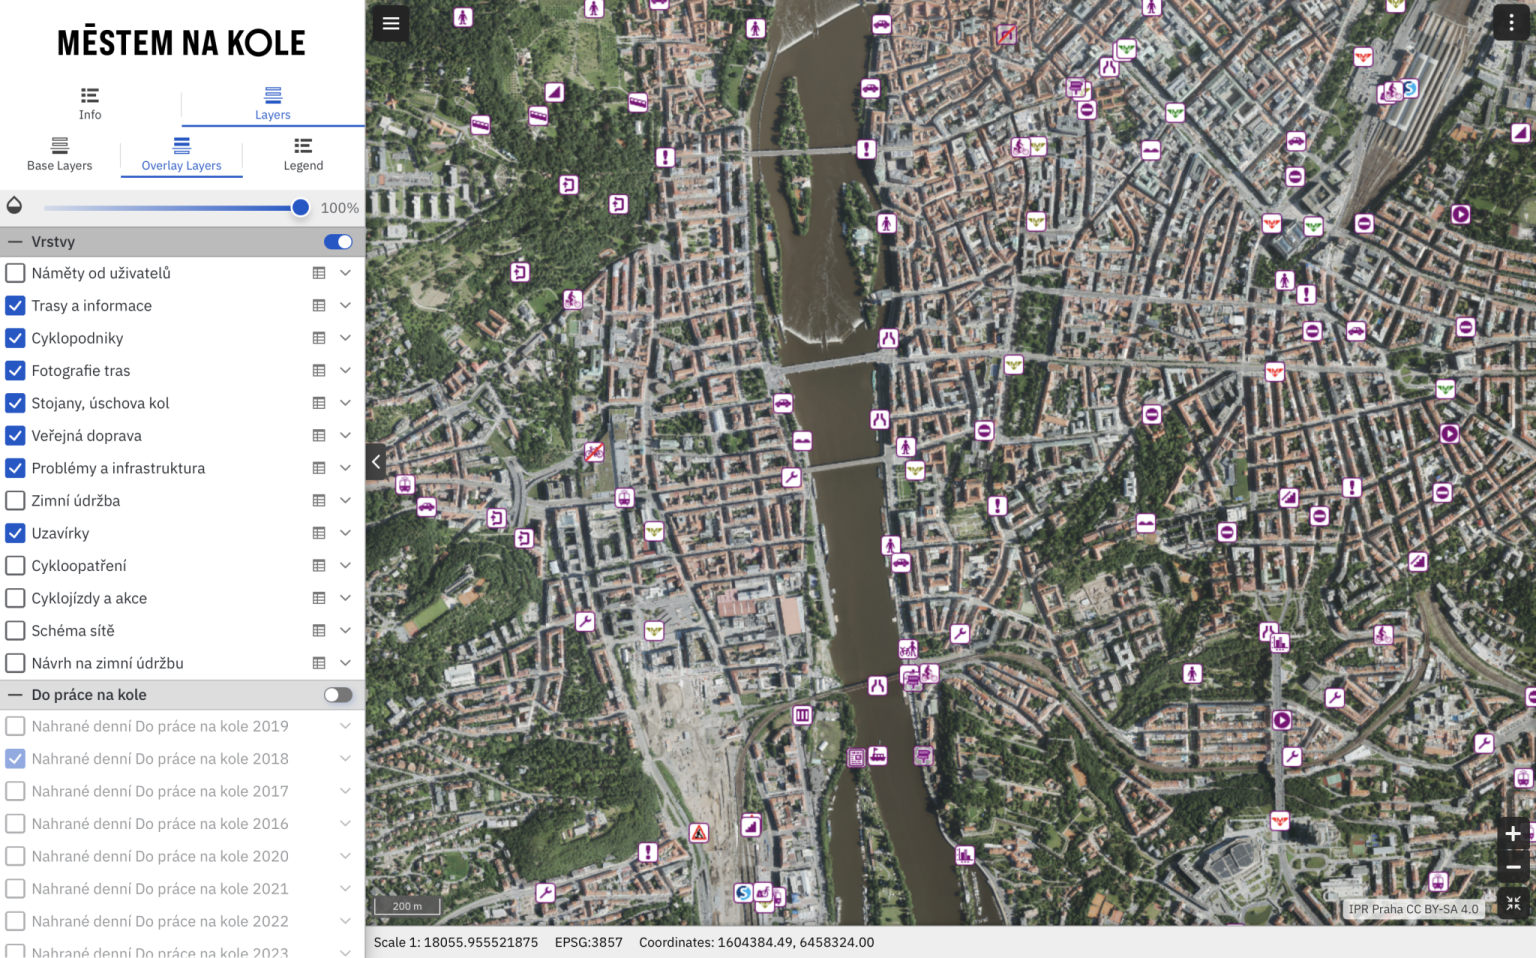The image size is (1536, 958).
Task: Open attribute table for Cyklopodniky layer
Action: click(x=319, y=338)
